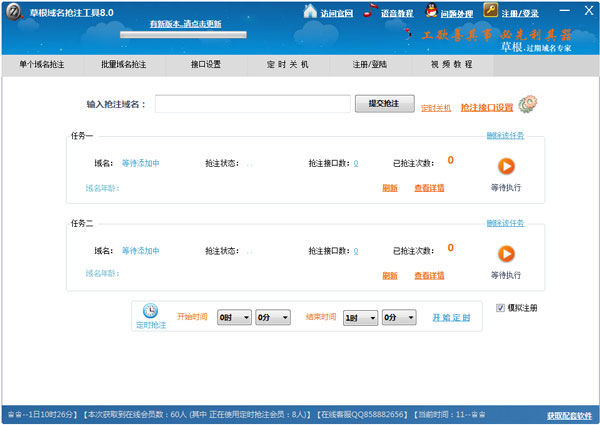Click the 提交抢注 button

pos(385,104)
